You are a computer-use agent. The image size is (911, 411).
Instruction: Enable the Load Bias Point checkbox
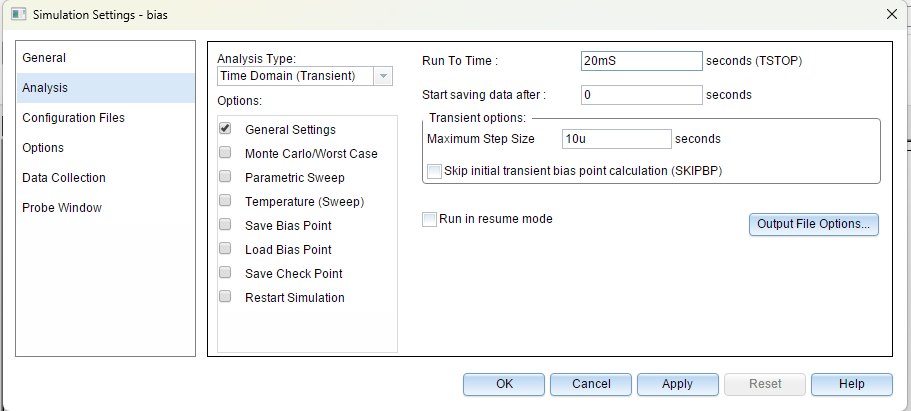225,249
